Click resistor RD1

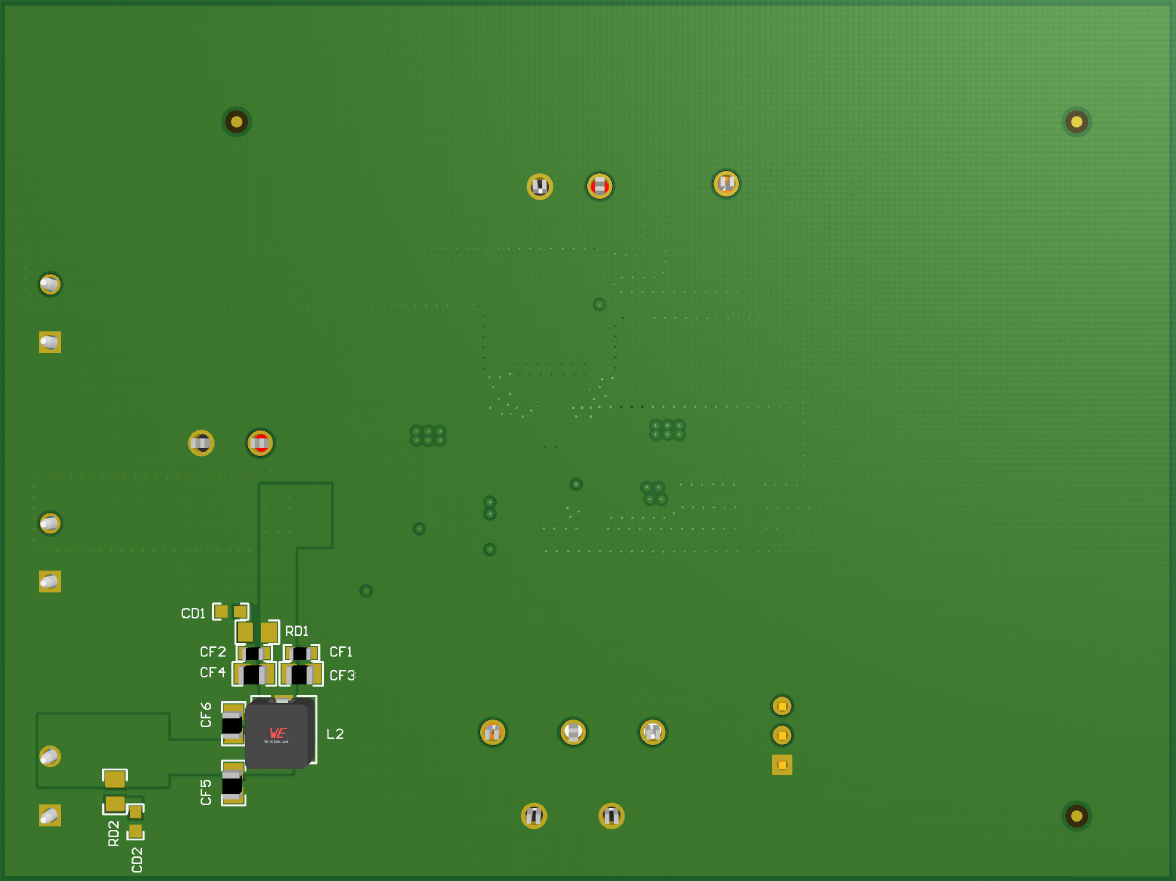(x=256, y=633)
